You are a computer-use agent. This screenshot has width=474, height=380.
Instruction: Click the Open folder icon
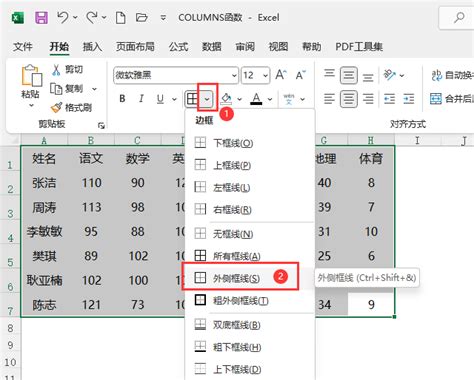point(142,17)
